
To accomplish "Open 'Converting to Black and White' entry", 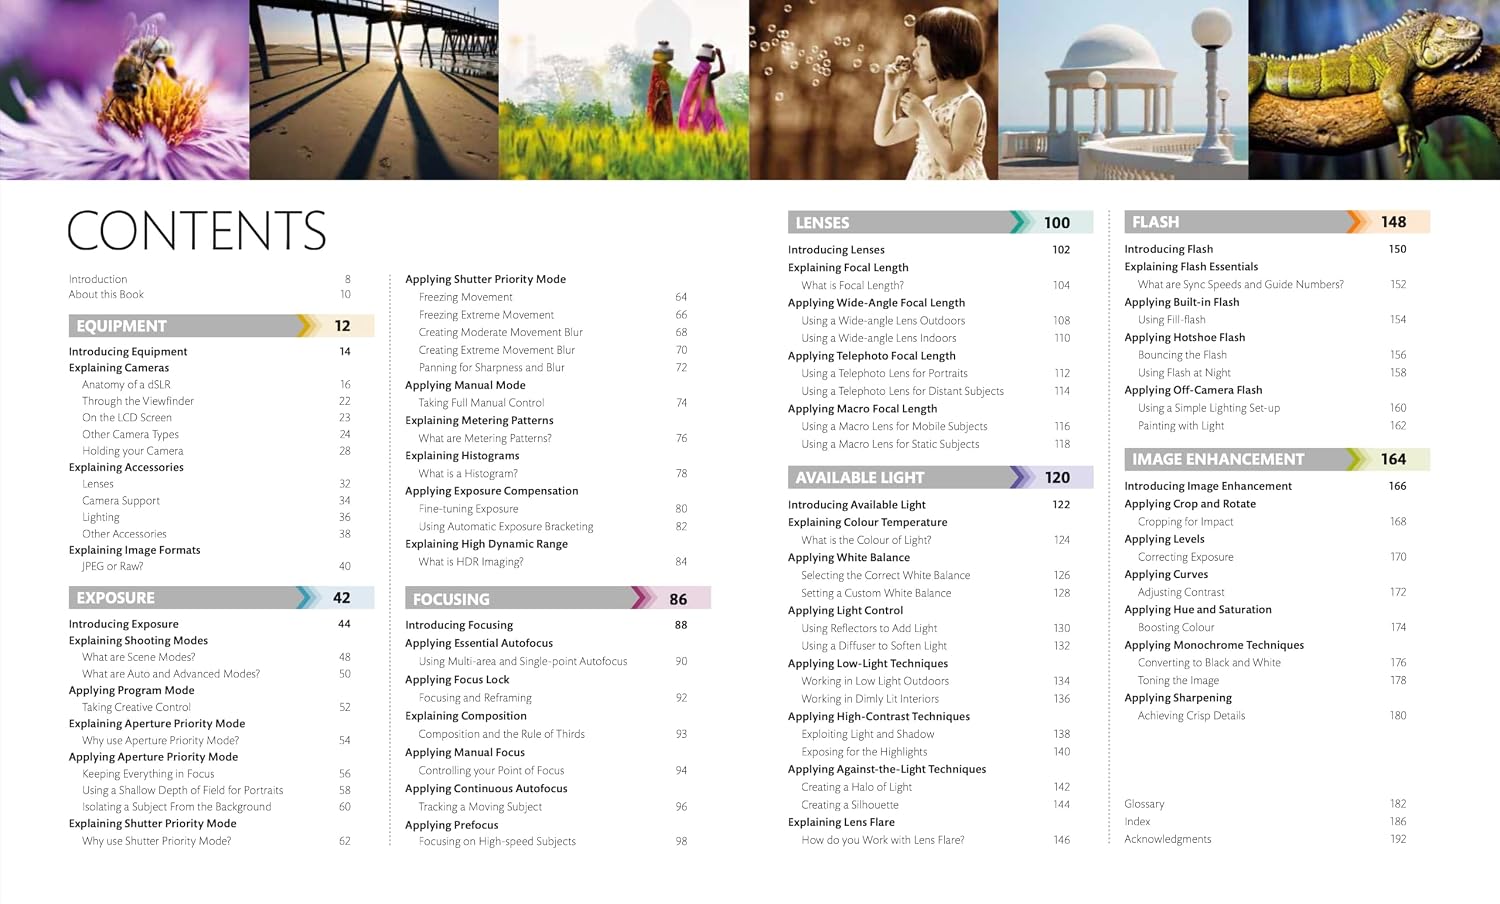I will (x=1209, y=663).
